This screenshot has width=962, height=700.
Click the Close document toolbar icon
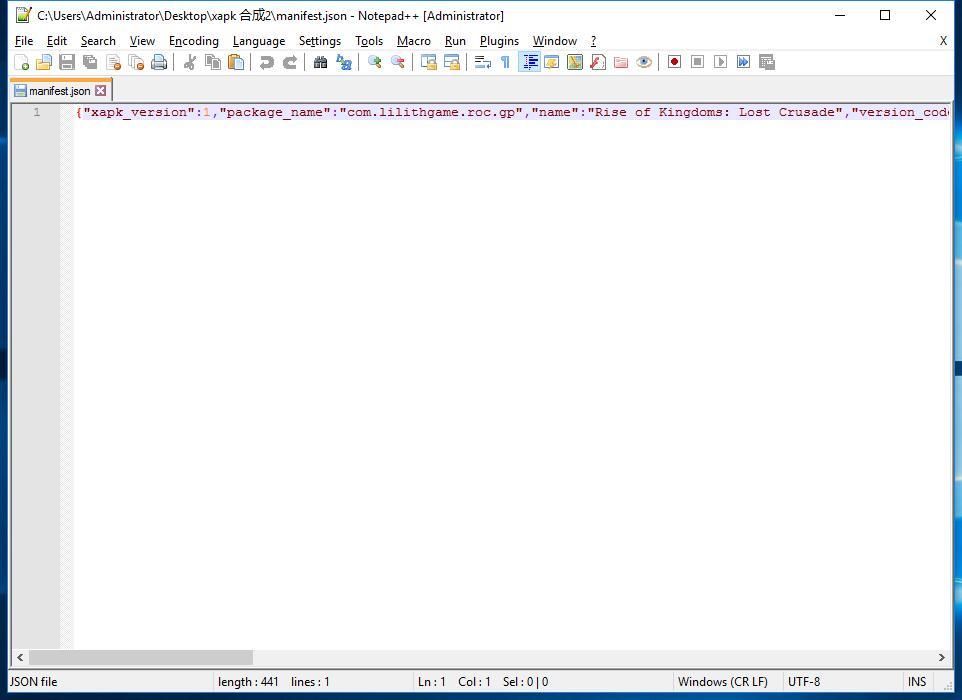(x=114, y=62)
